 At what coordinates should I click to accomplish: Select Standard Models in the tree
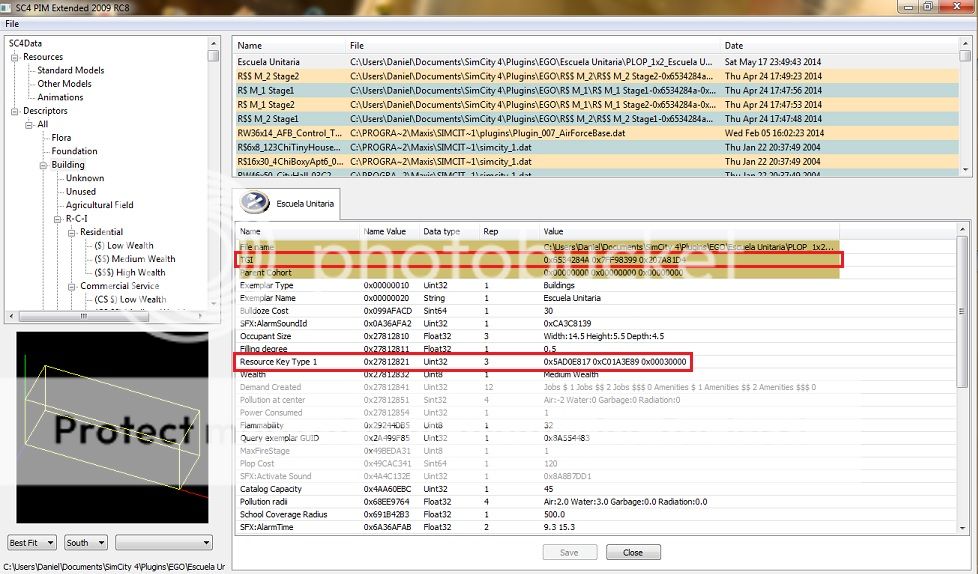(70, 70)
